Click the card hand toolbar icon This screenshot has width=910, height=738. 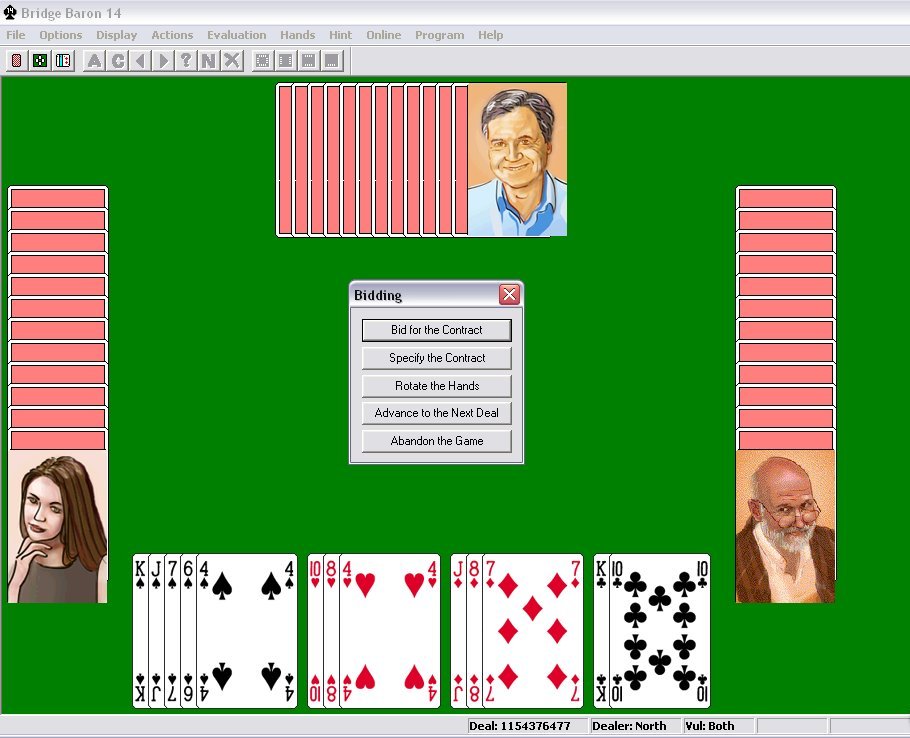[x=63, y=61]
